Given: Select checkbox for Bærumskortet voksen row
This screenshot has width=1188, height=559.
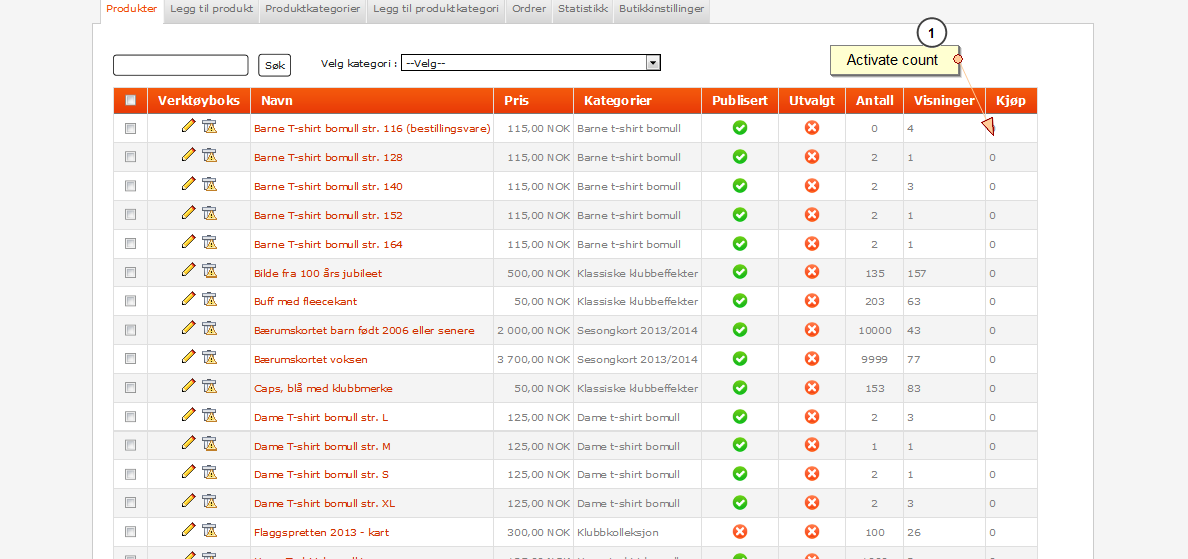Looking at the screenshot, I should pos(130,359).
